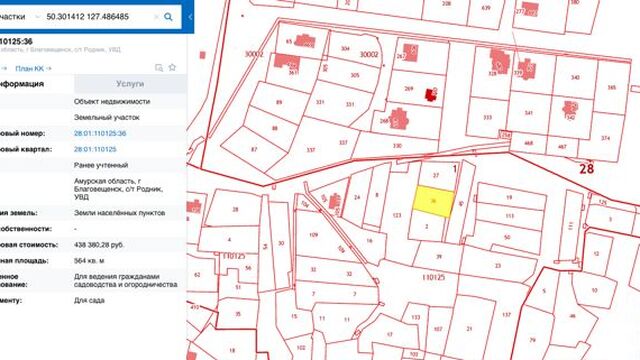
Task: Select parcel 88 on the map
Action: [275, 128]
